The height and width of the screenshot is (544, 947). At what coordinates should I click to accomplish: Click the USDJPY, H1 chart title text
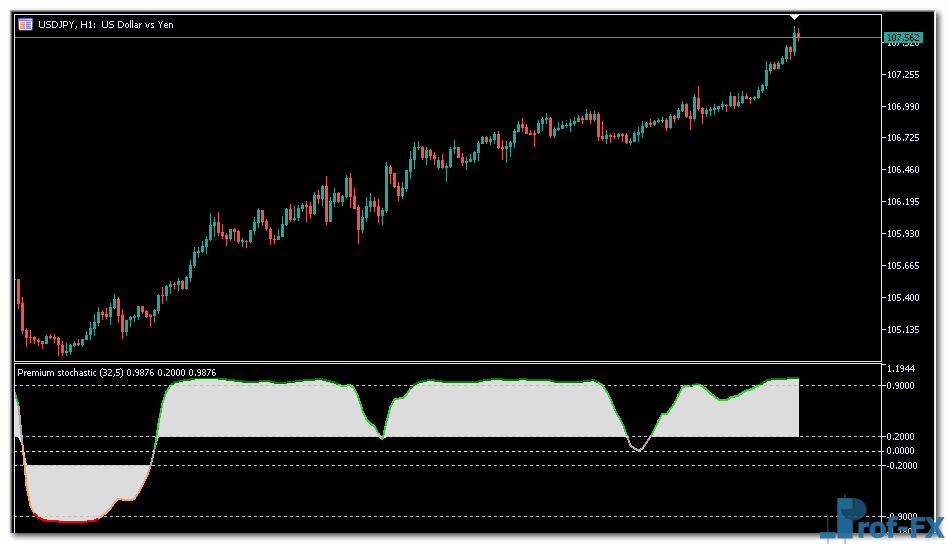click(105, 24)
